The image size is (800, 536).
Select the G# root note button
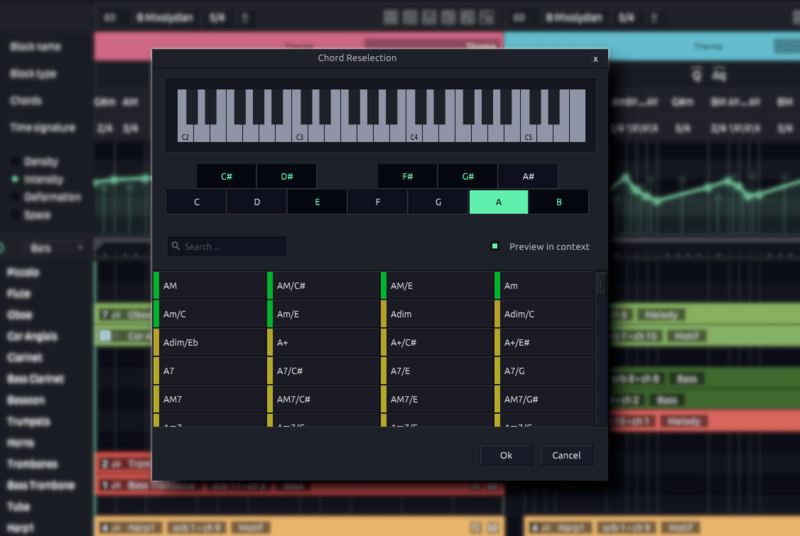click(467, 177)
